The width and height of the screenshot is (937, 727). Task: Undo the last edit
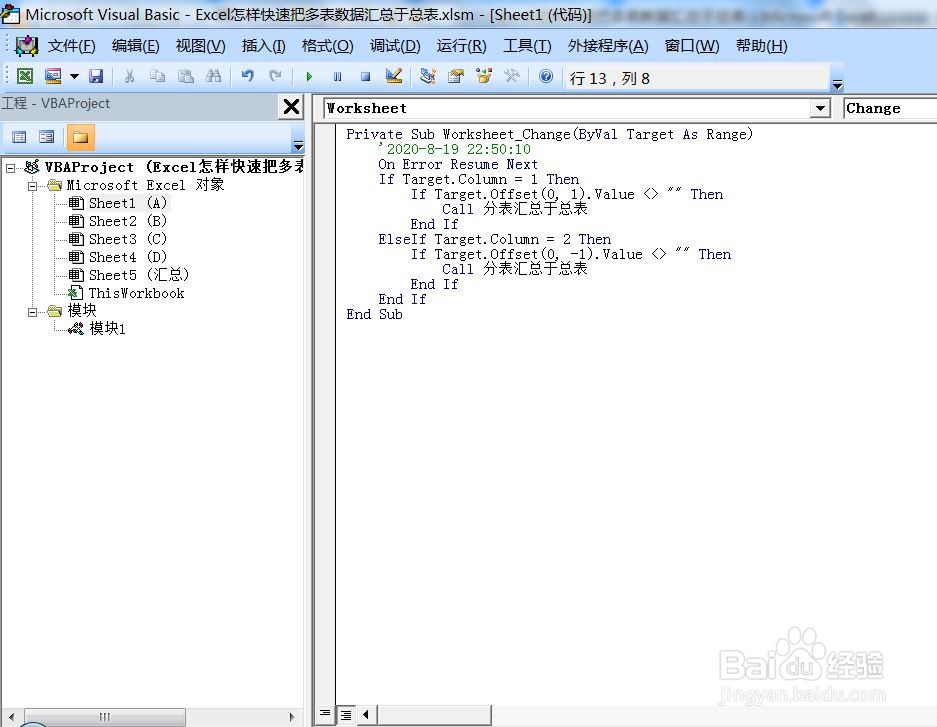point(247,76)
